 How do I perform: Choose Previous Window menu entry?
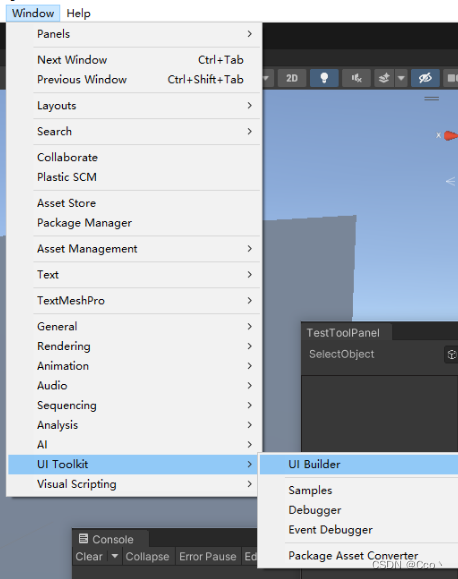[x=135, y=79]
